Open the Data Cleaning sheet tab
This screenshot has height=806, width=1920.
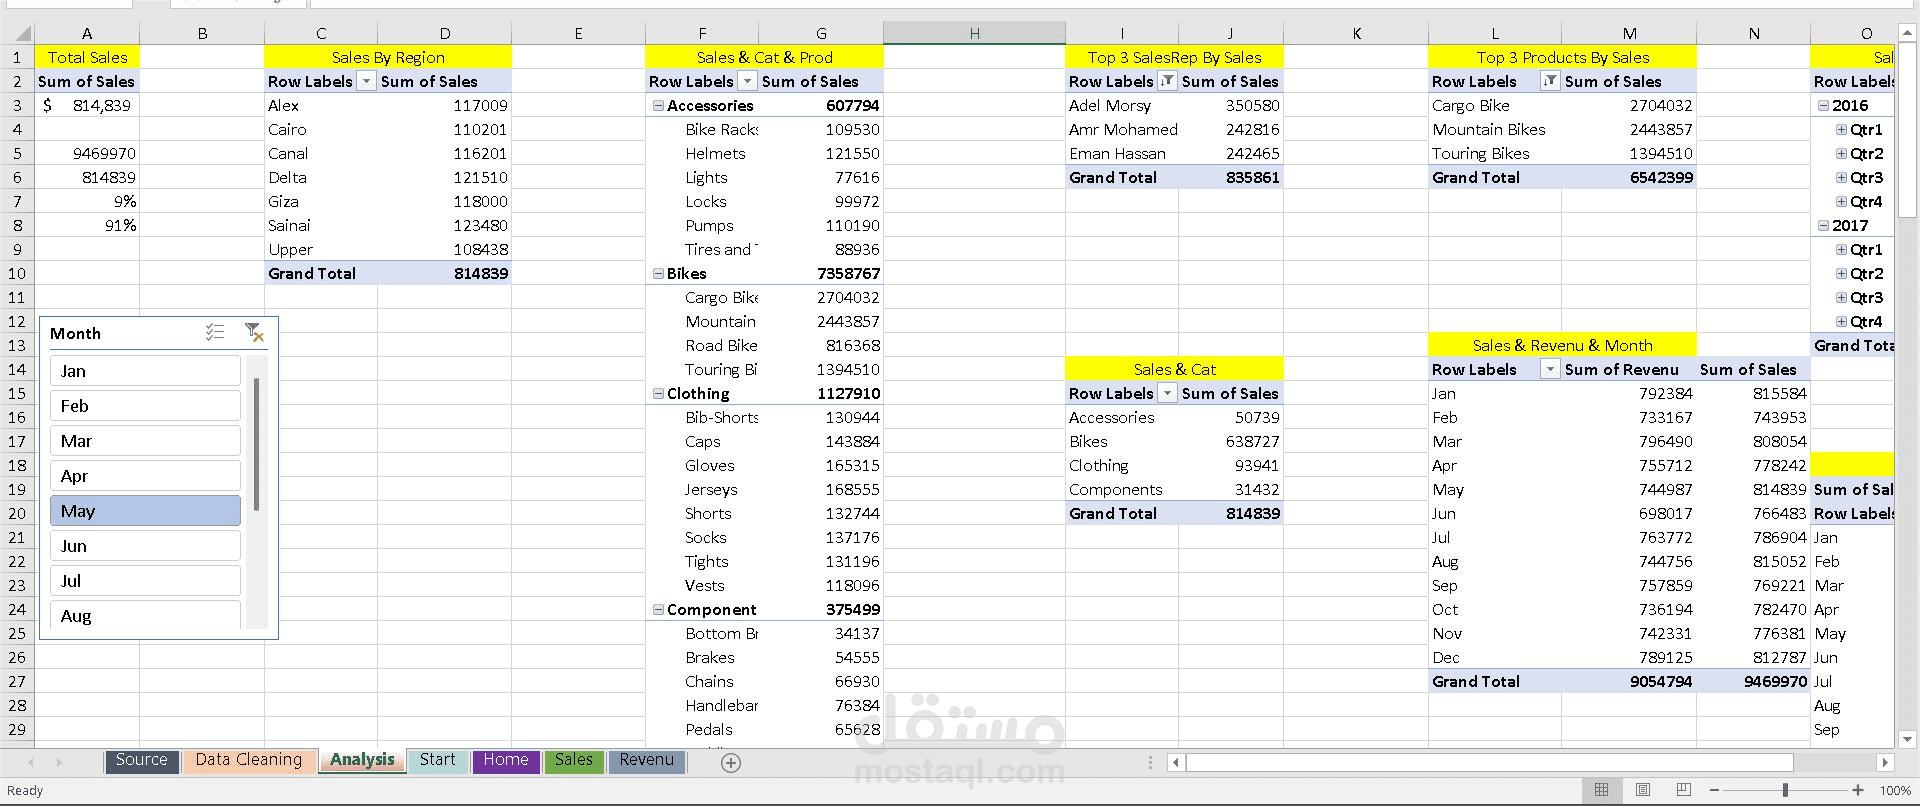pos(248,761)
